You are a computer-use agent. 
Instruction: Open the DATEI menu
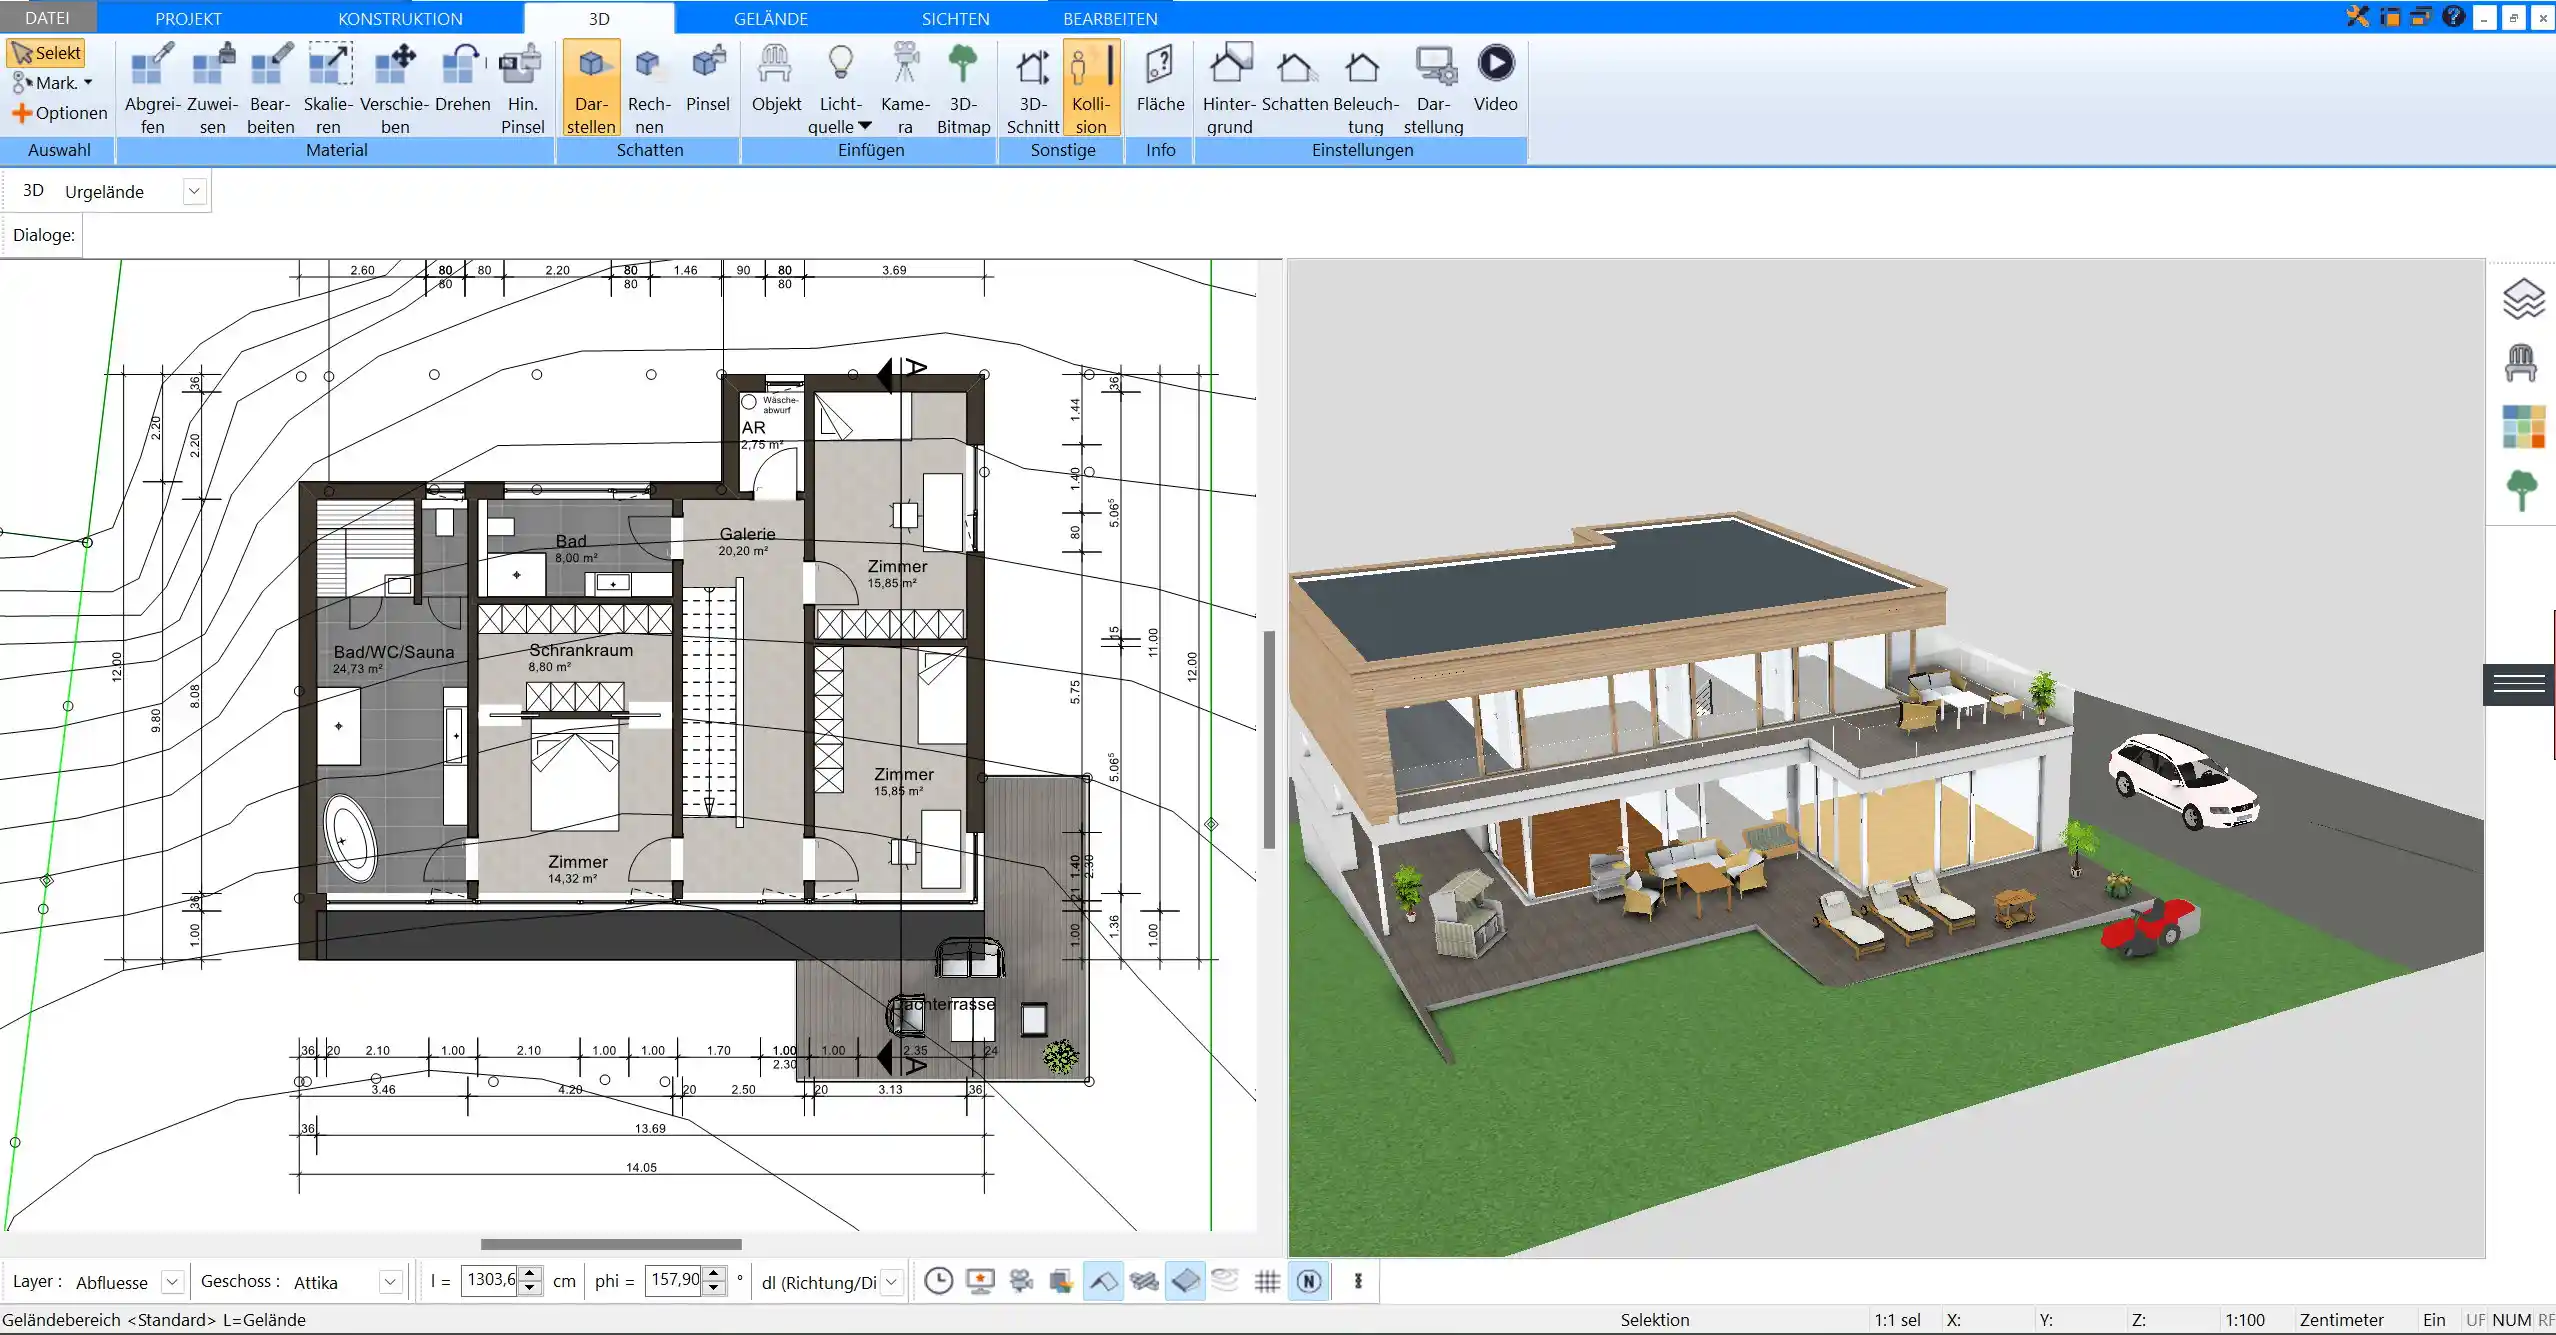pyautogui.click(x=47, y=18)
